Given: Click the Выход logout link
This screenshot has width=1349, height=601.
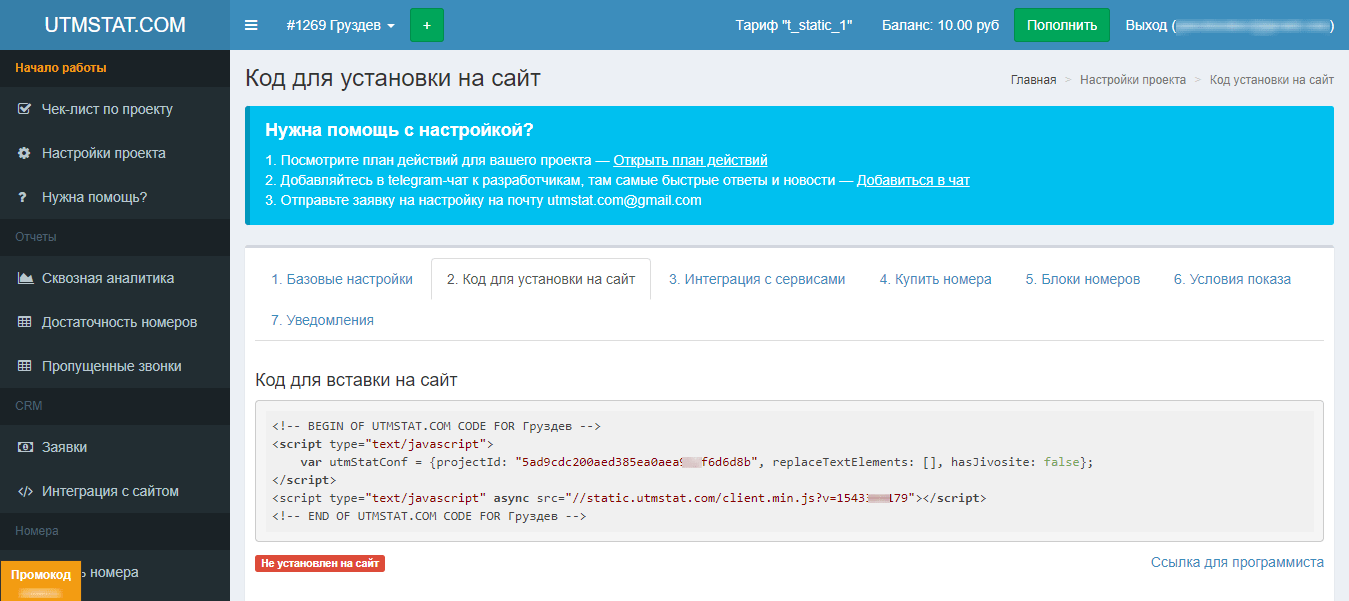Looking at the screenshot, I should (x=1230, y=25).
